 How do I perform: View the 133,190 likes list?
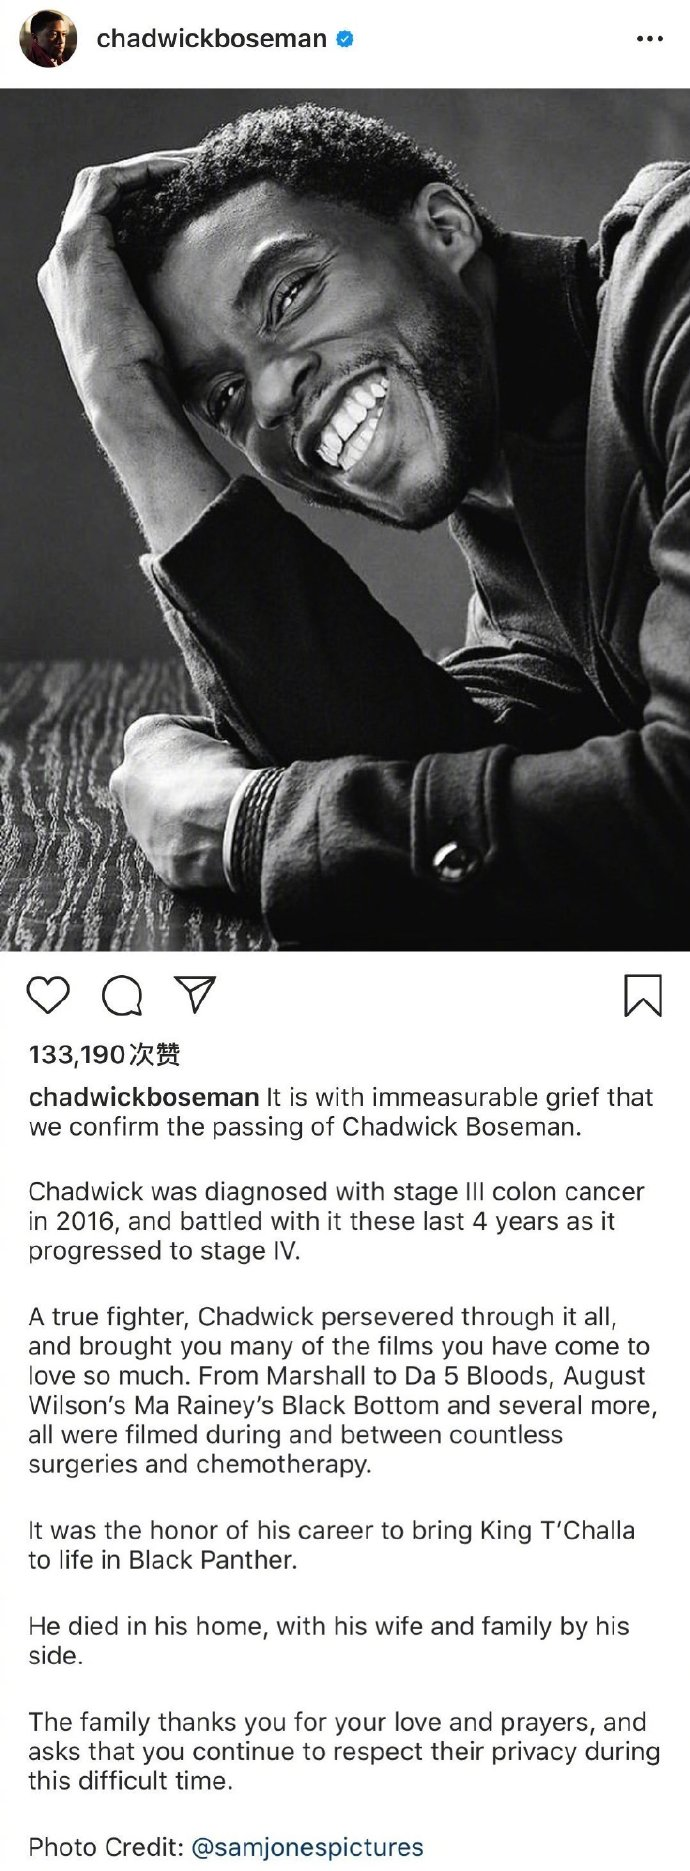[x=105, y=1054]
